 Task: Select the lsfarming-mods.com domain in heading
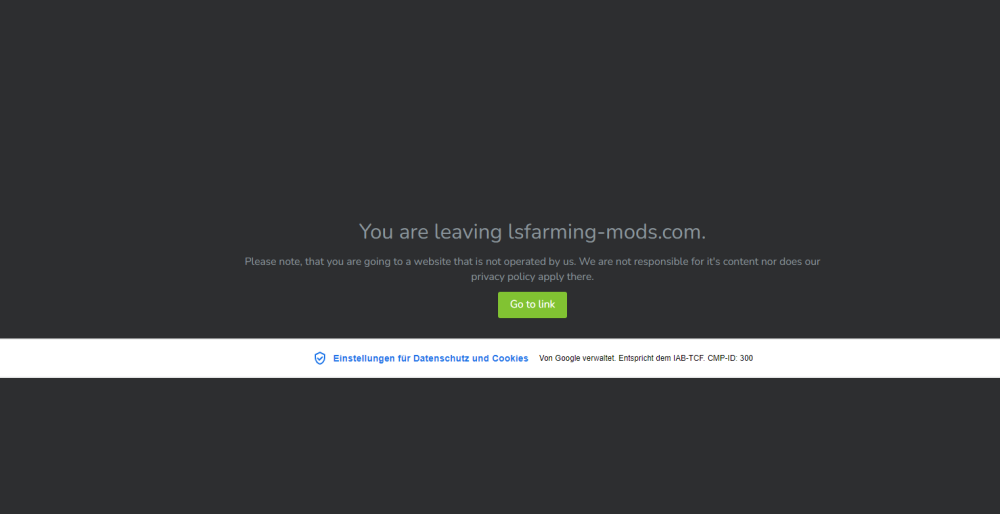pyautogui.click(x=607, y=231)
